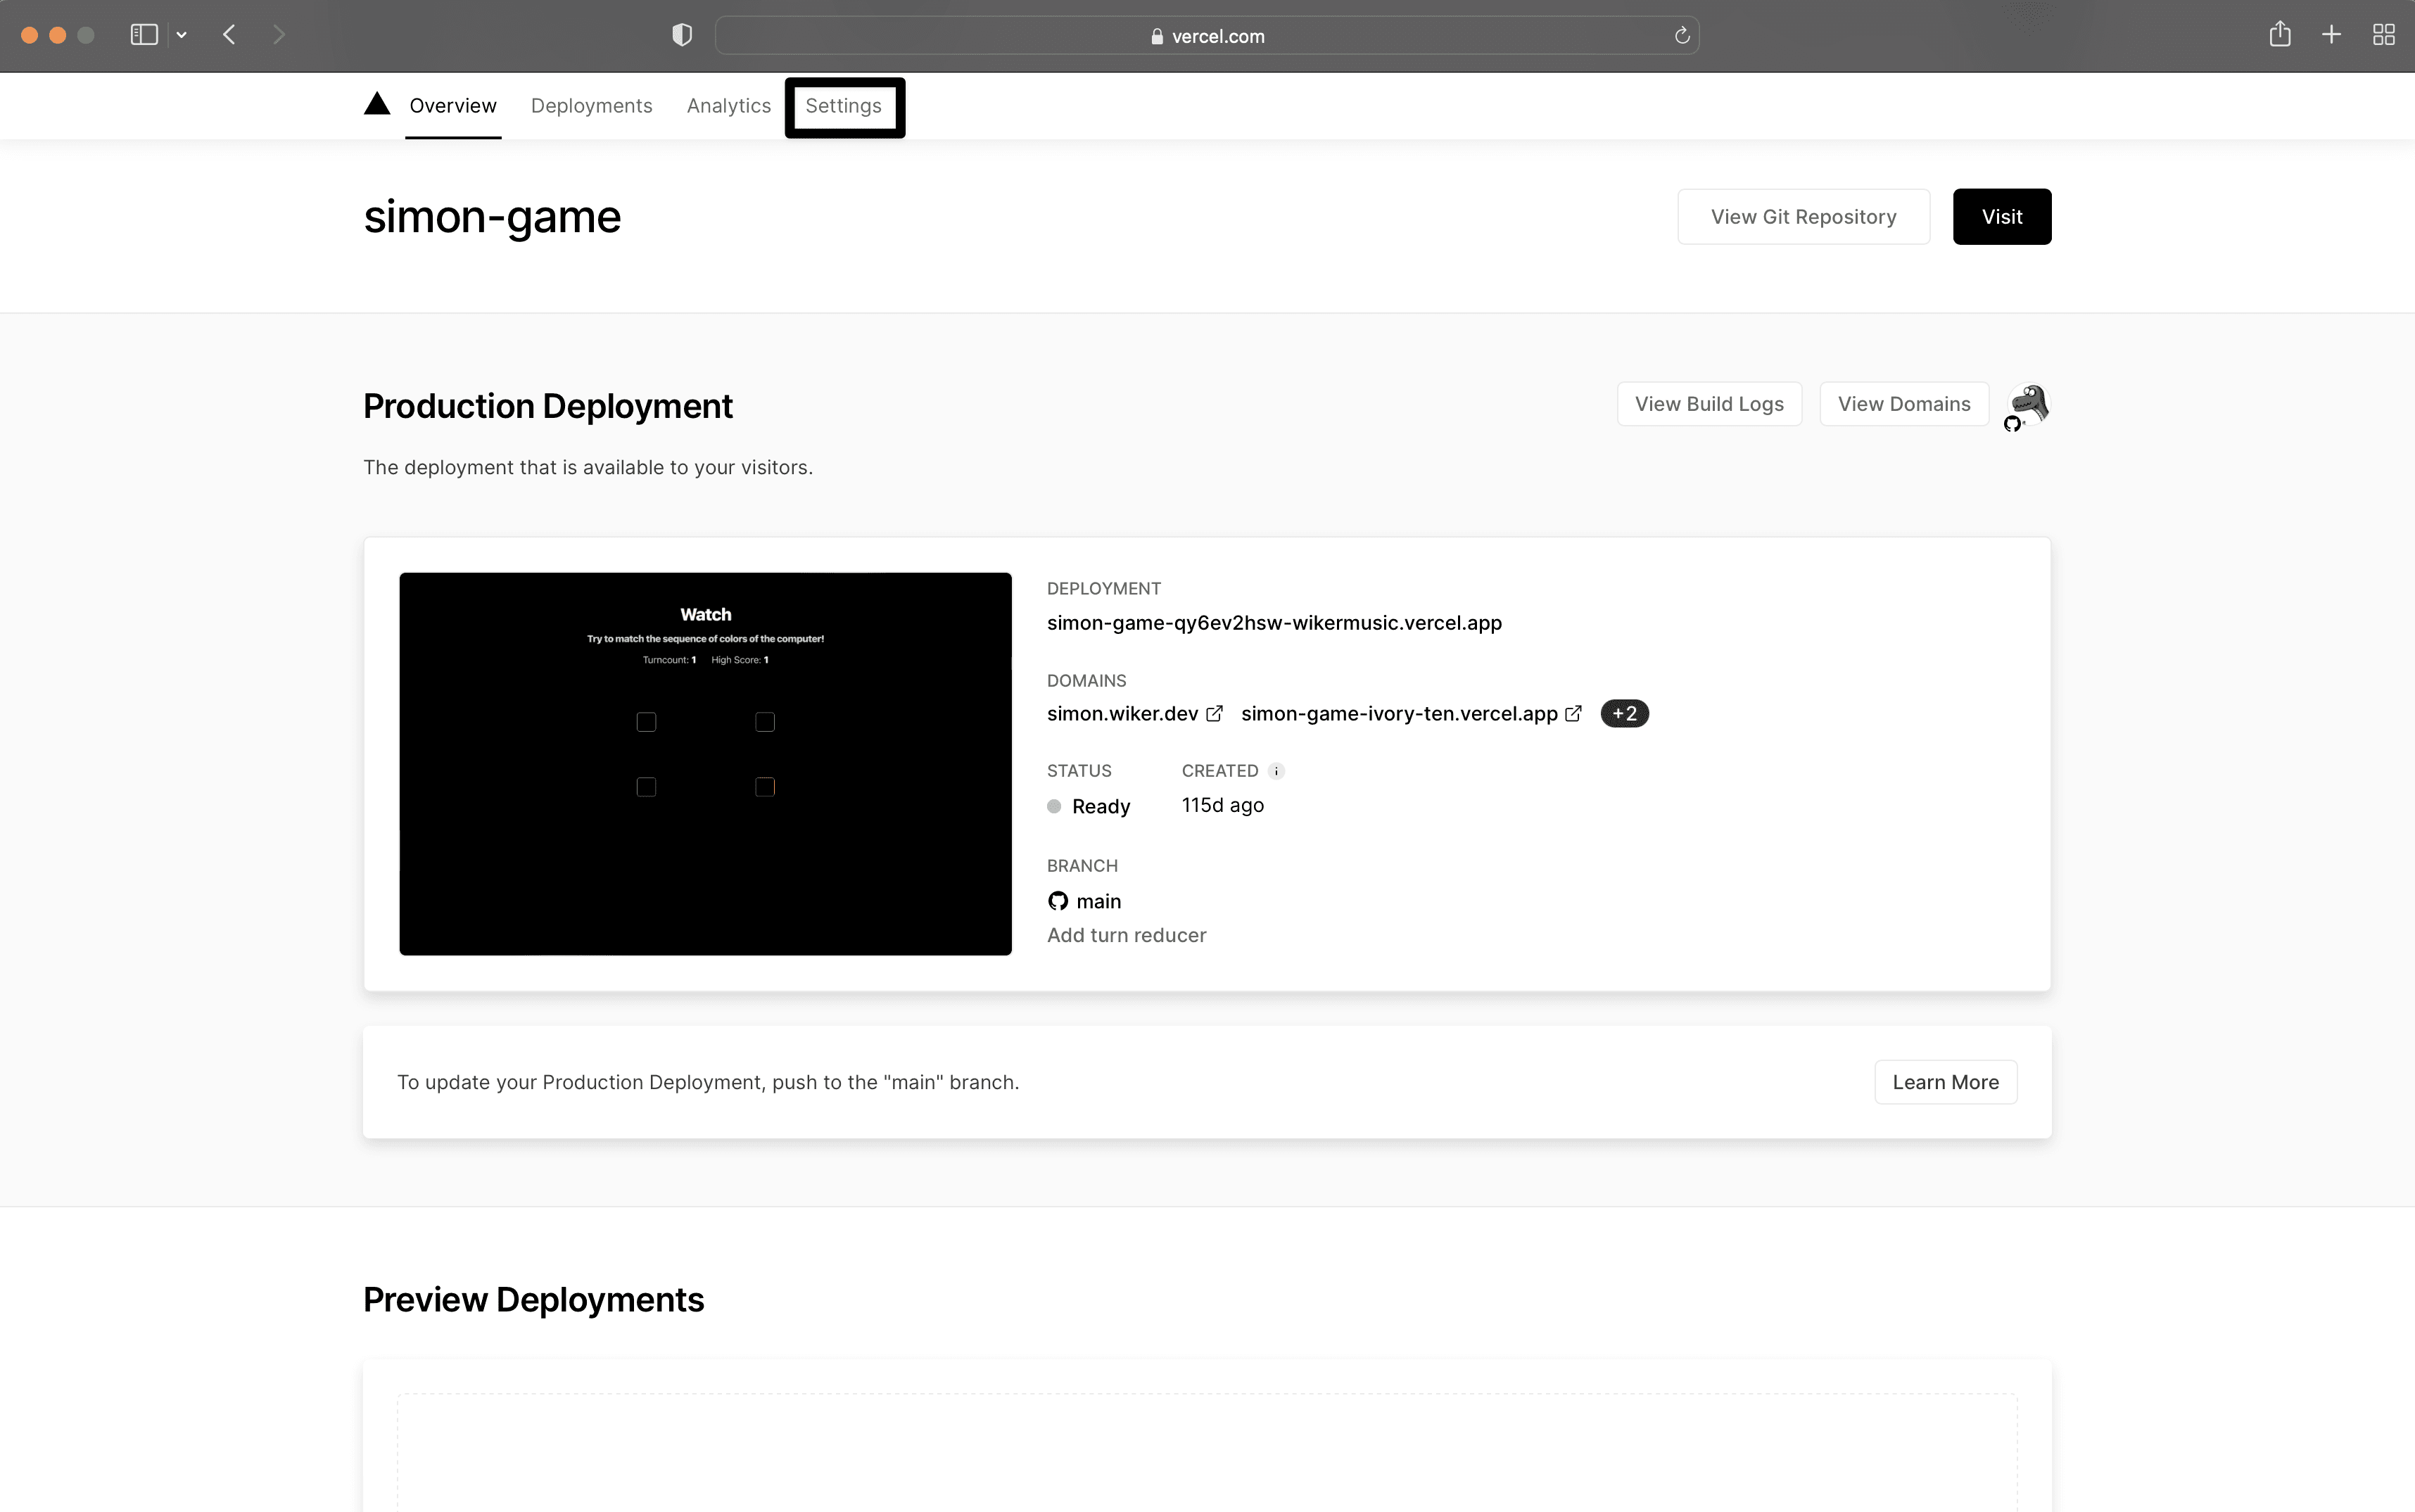Click the external link icon next to simon-game-ivory-ten.vercel.app
The height and width of the screenshot is (1512, 2415).
click(x=1573, y=713)
